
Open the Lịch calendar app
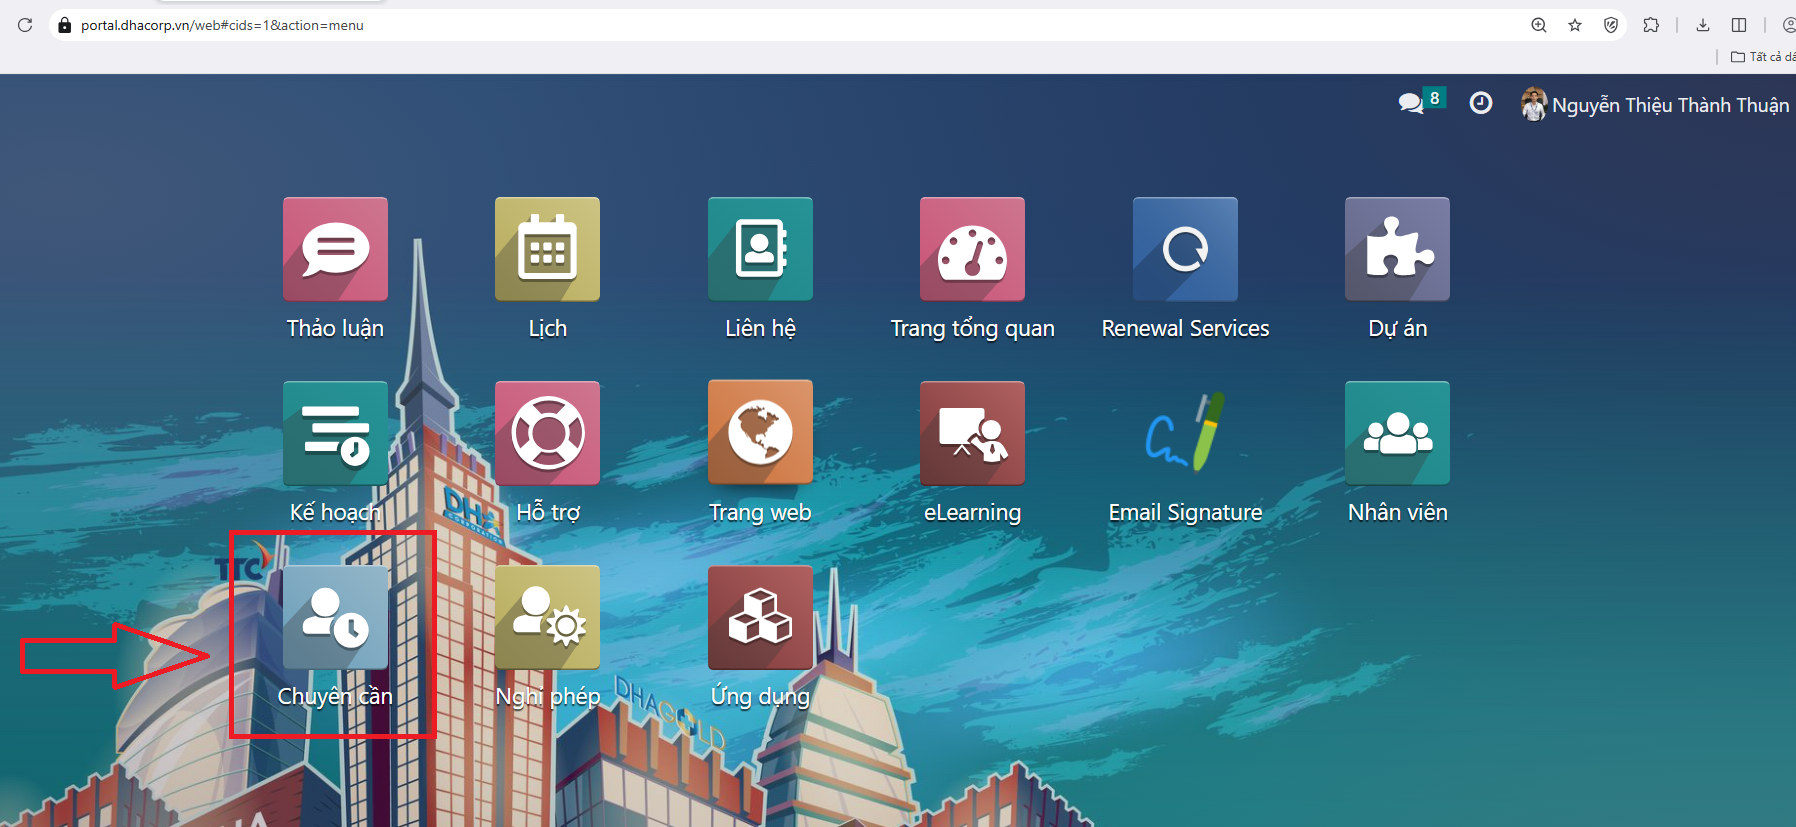[x=547, y=250]
